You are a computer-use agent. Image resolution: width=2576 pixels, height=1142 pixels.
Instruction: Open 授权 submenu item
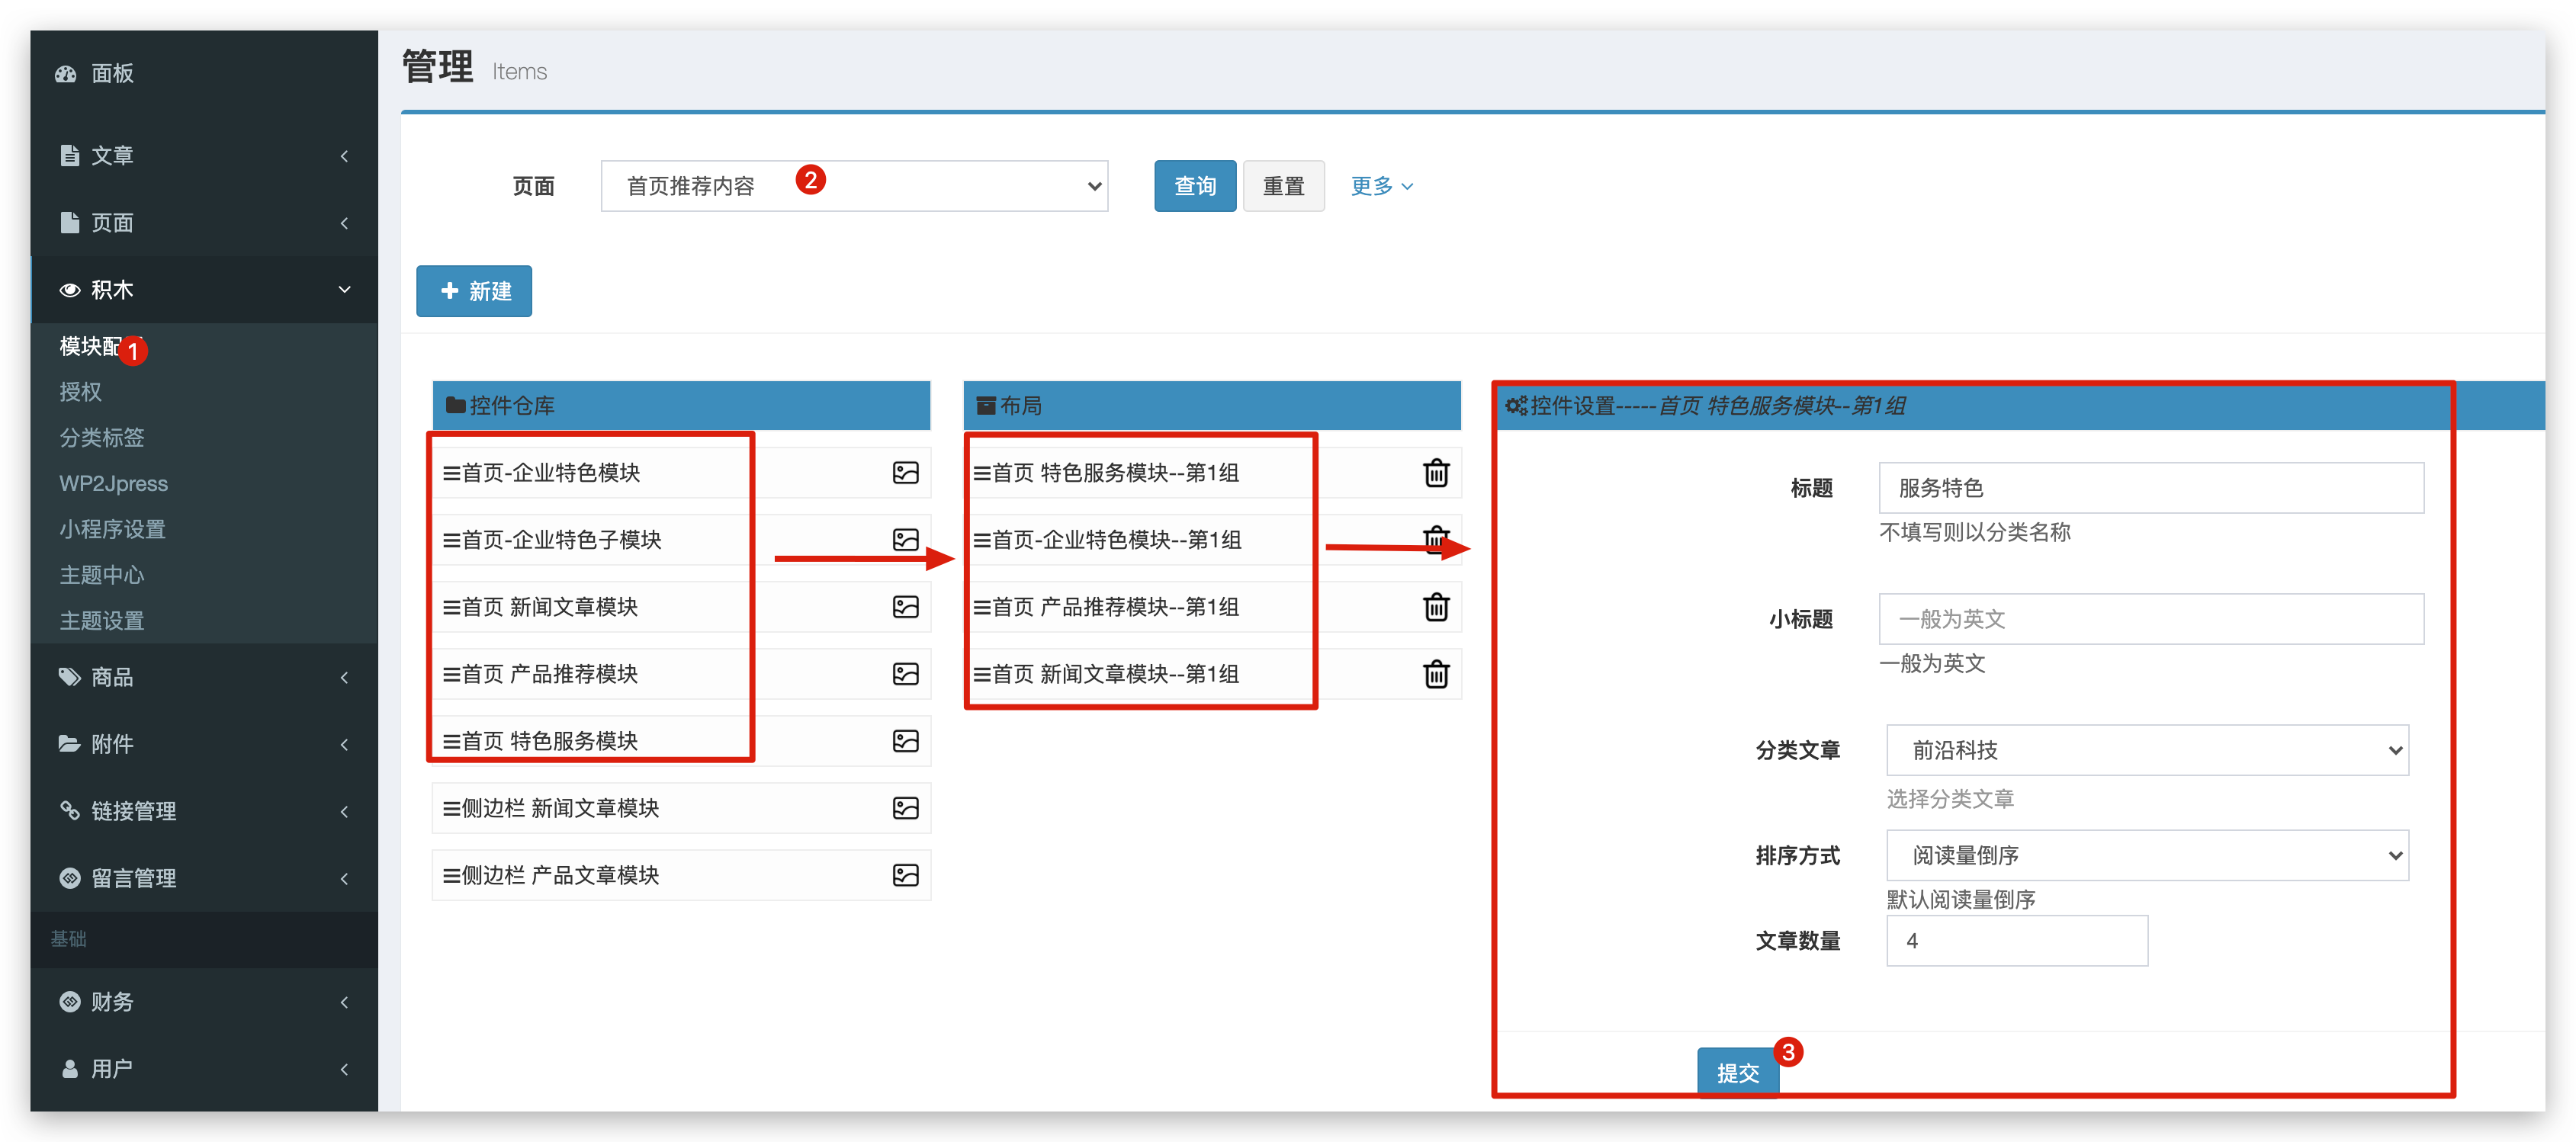pyautogui.click(x=80, y=392)
